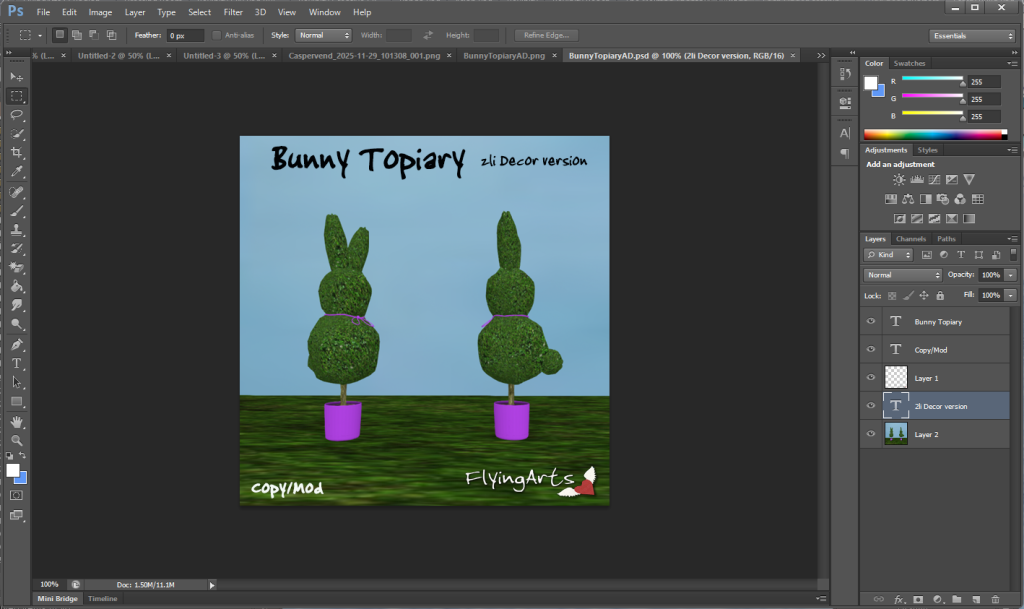Open the Filter menu
The height and width of the screenshot is (609, 1024).
233,12
